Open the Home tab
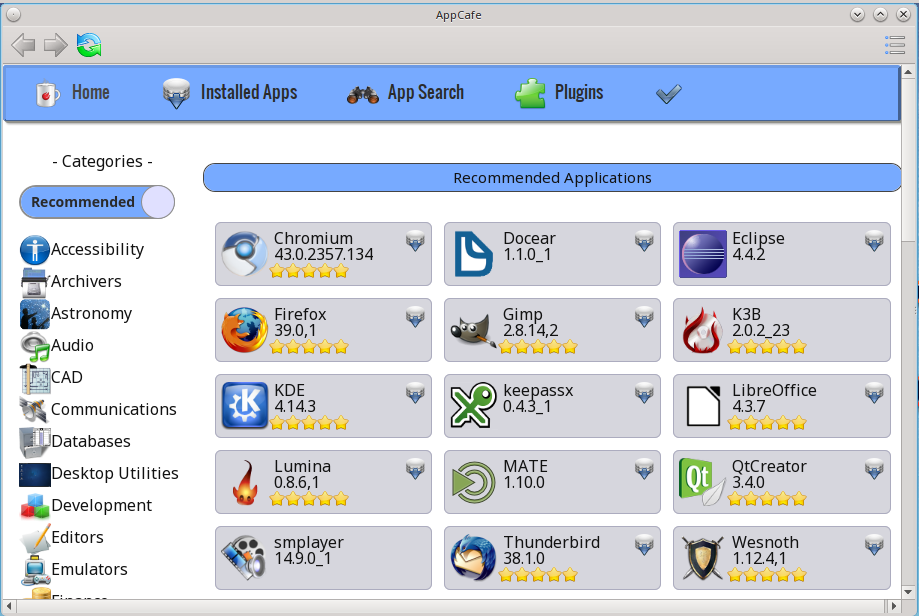This screenshot has height=616, width=919. pyautogui.click(x=73, y=93)
